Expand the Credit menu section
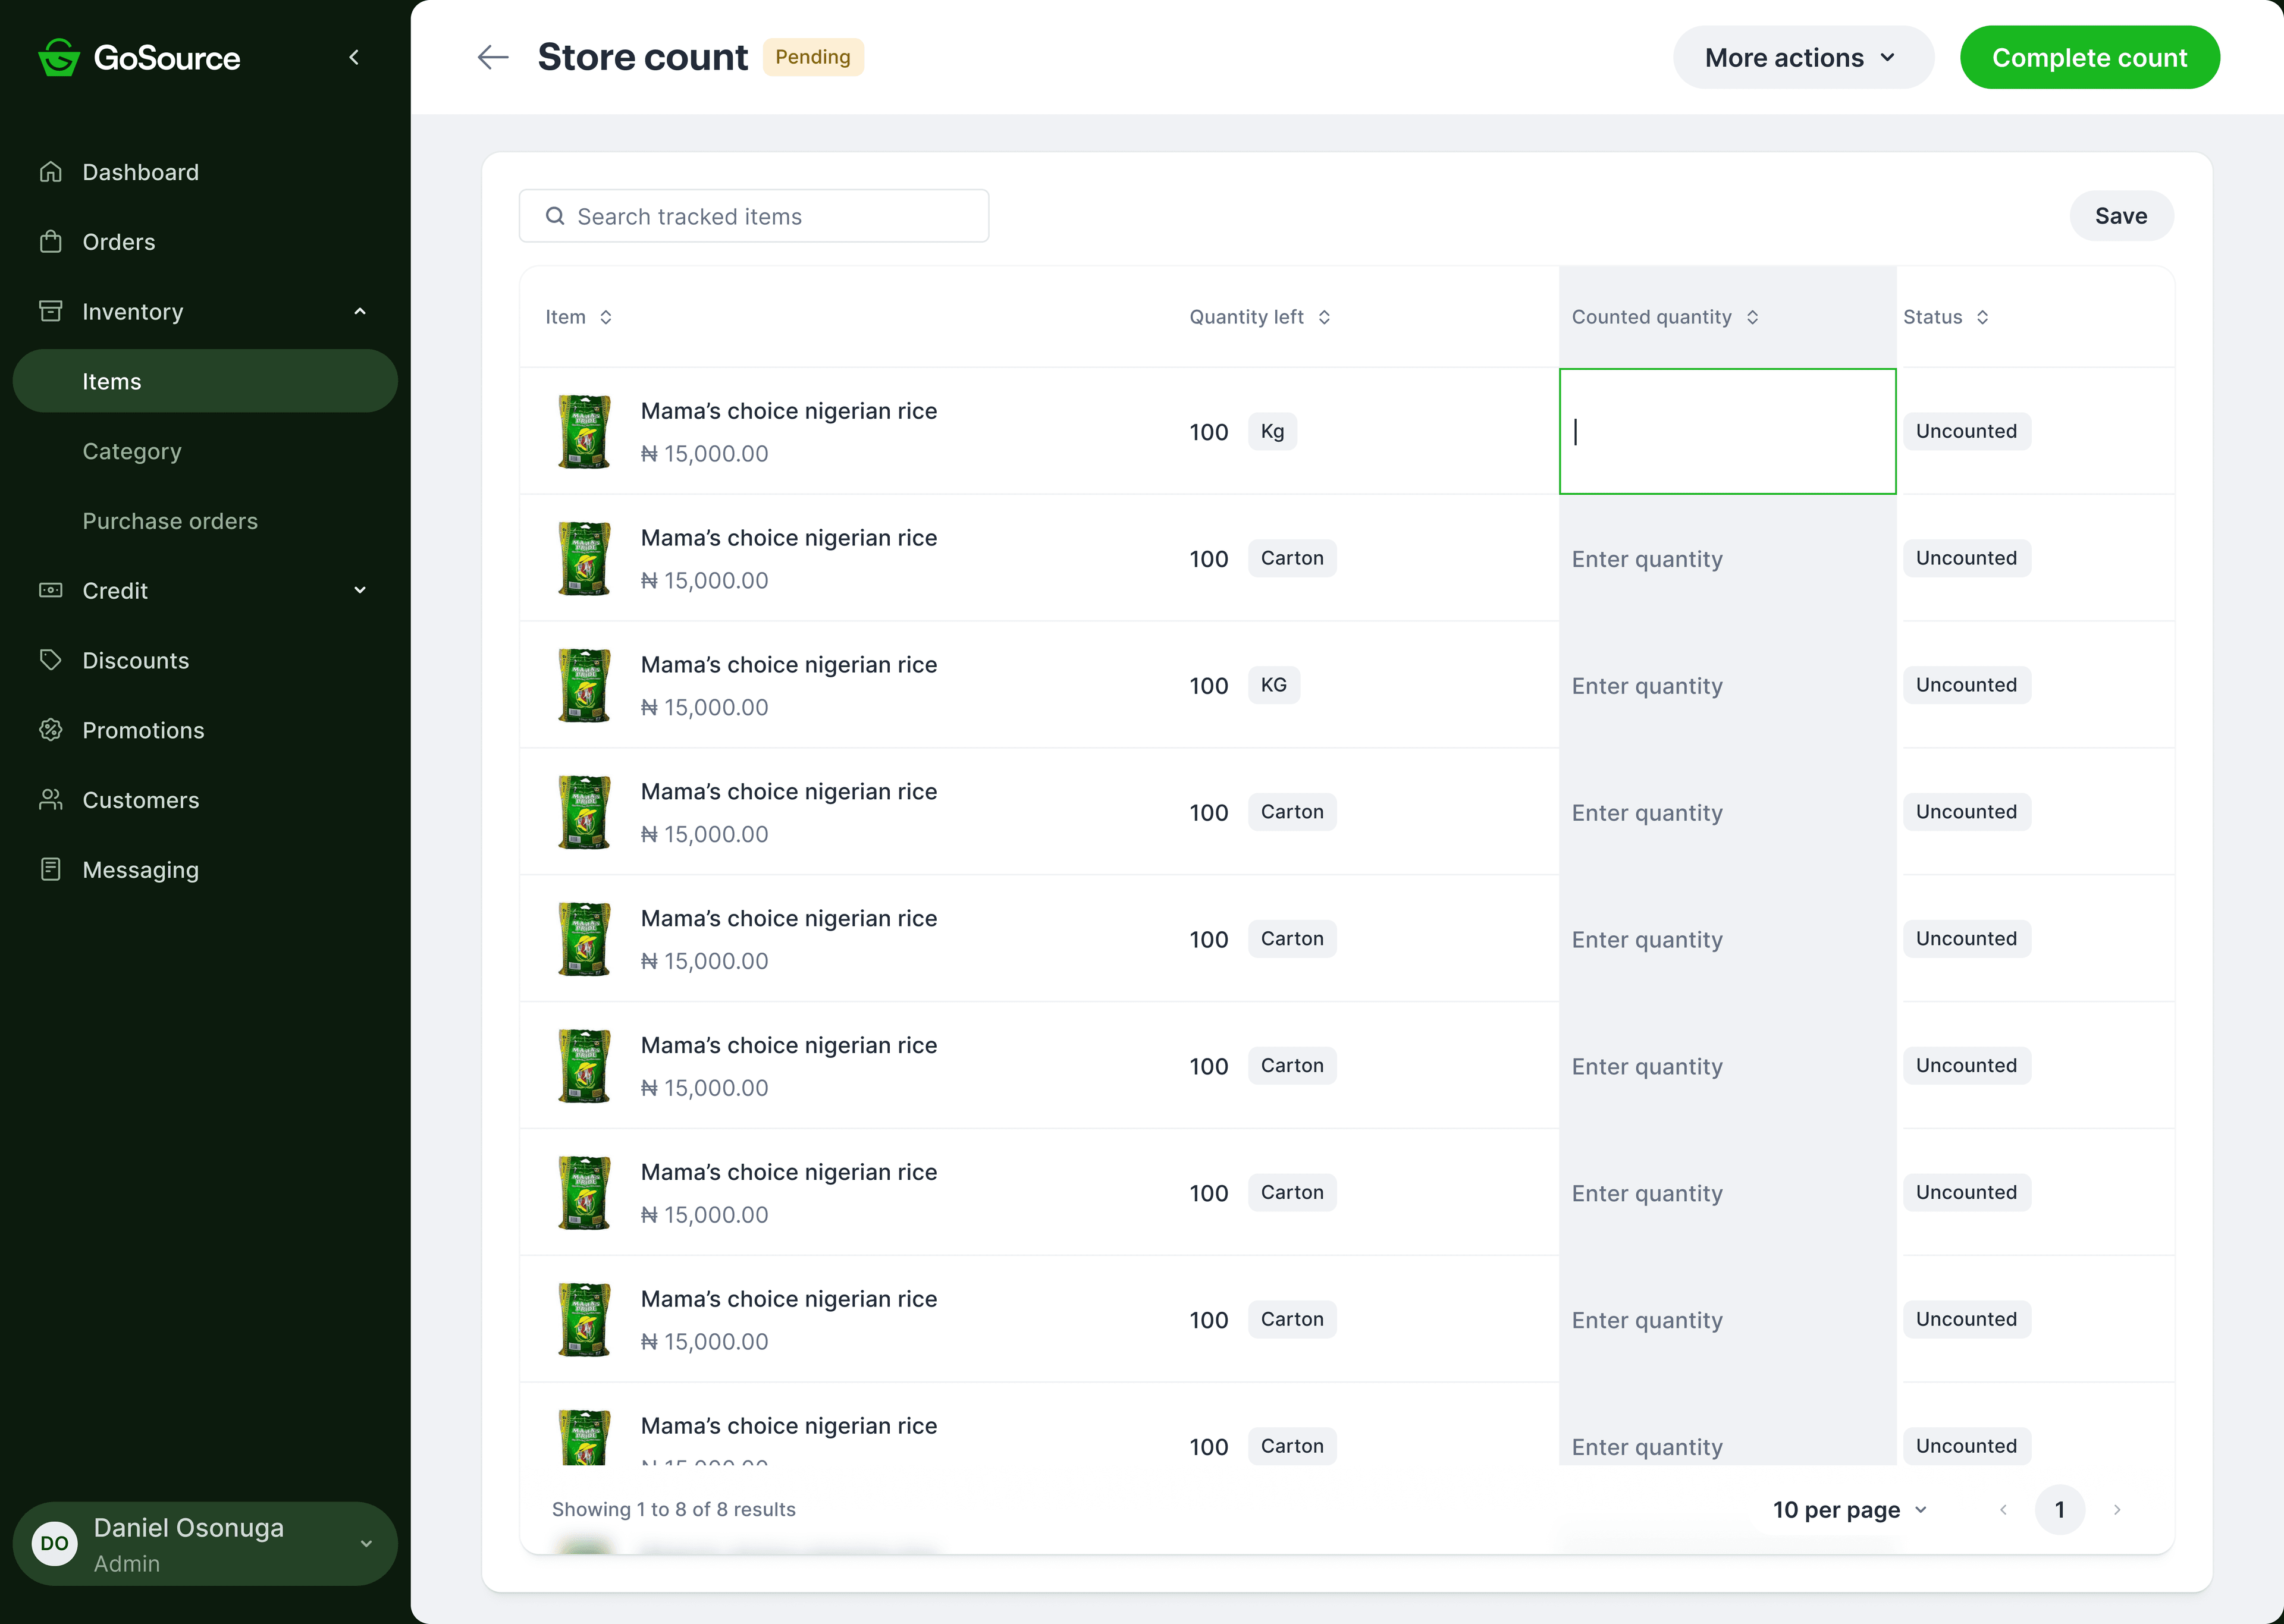Viewport: 2284px width, 1624px height. [360, 590]
